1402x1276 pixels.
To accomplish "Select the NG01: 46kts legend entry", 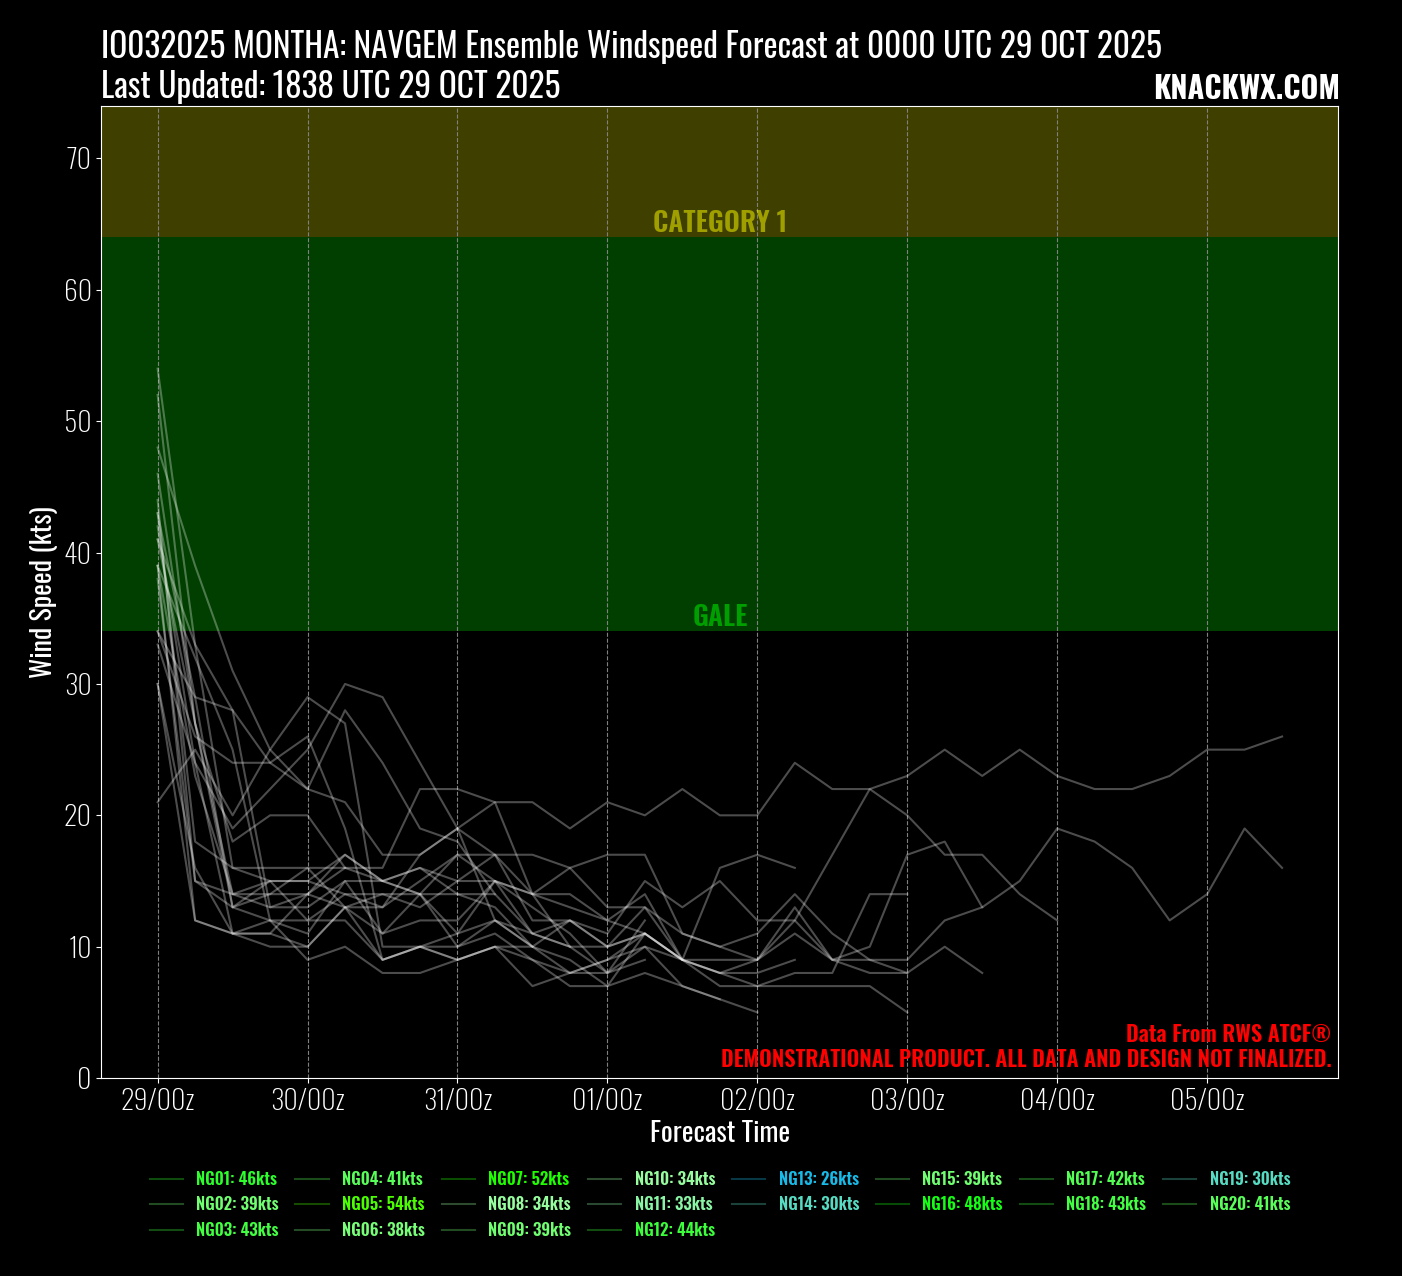I will [x=236, y=1179].
